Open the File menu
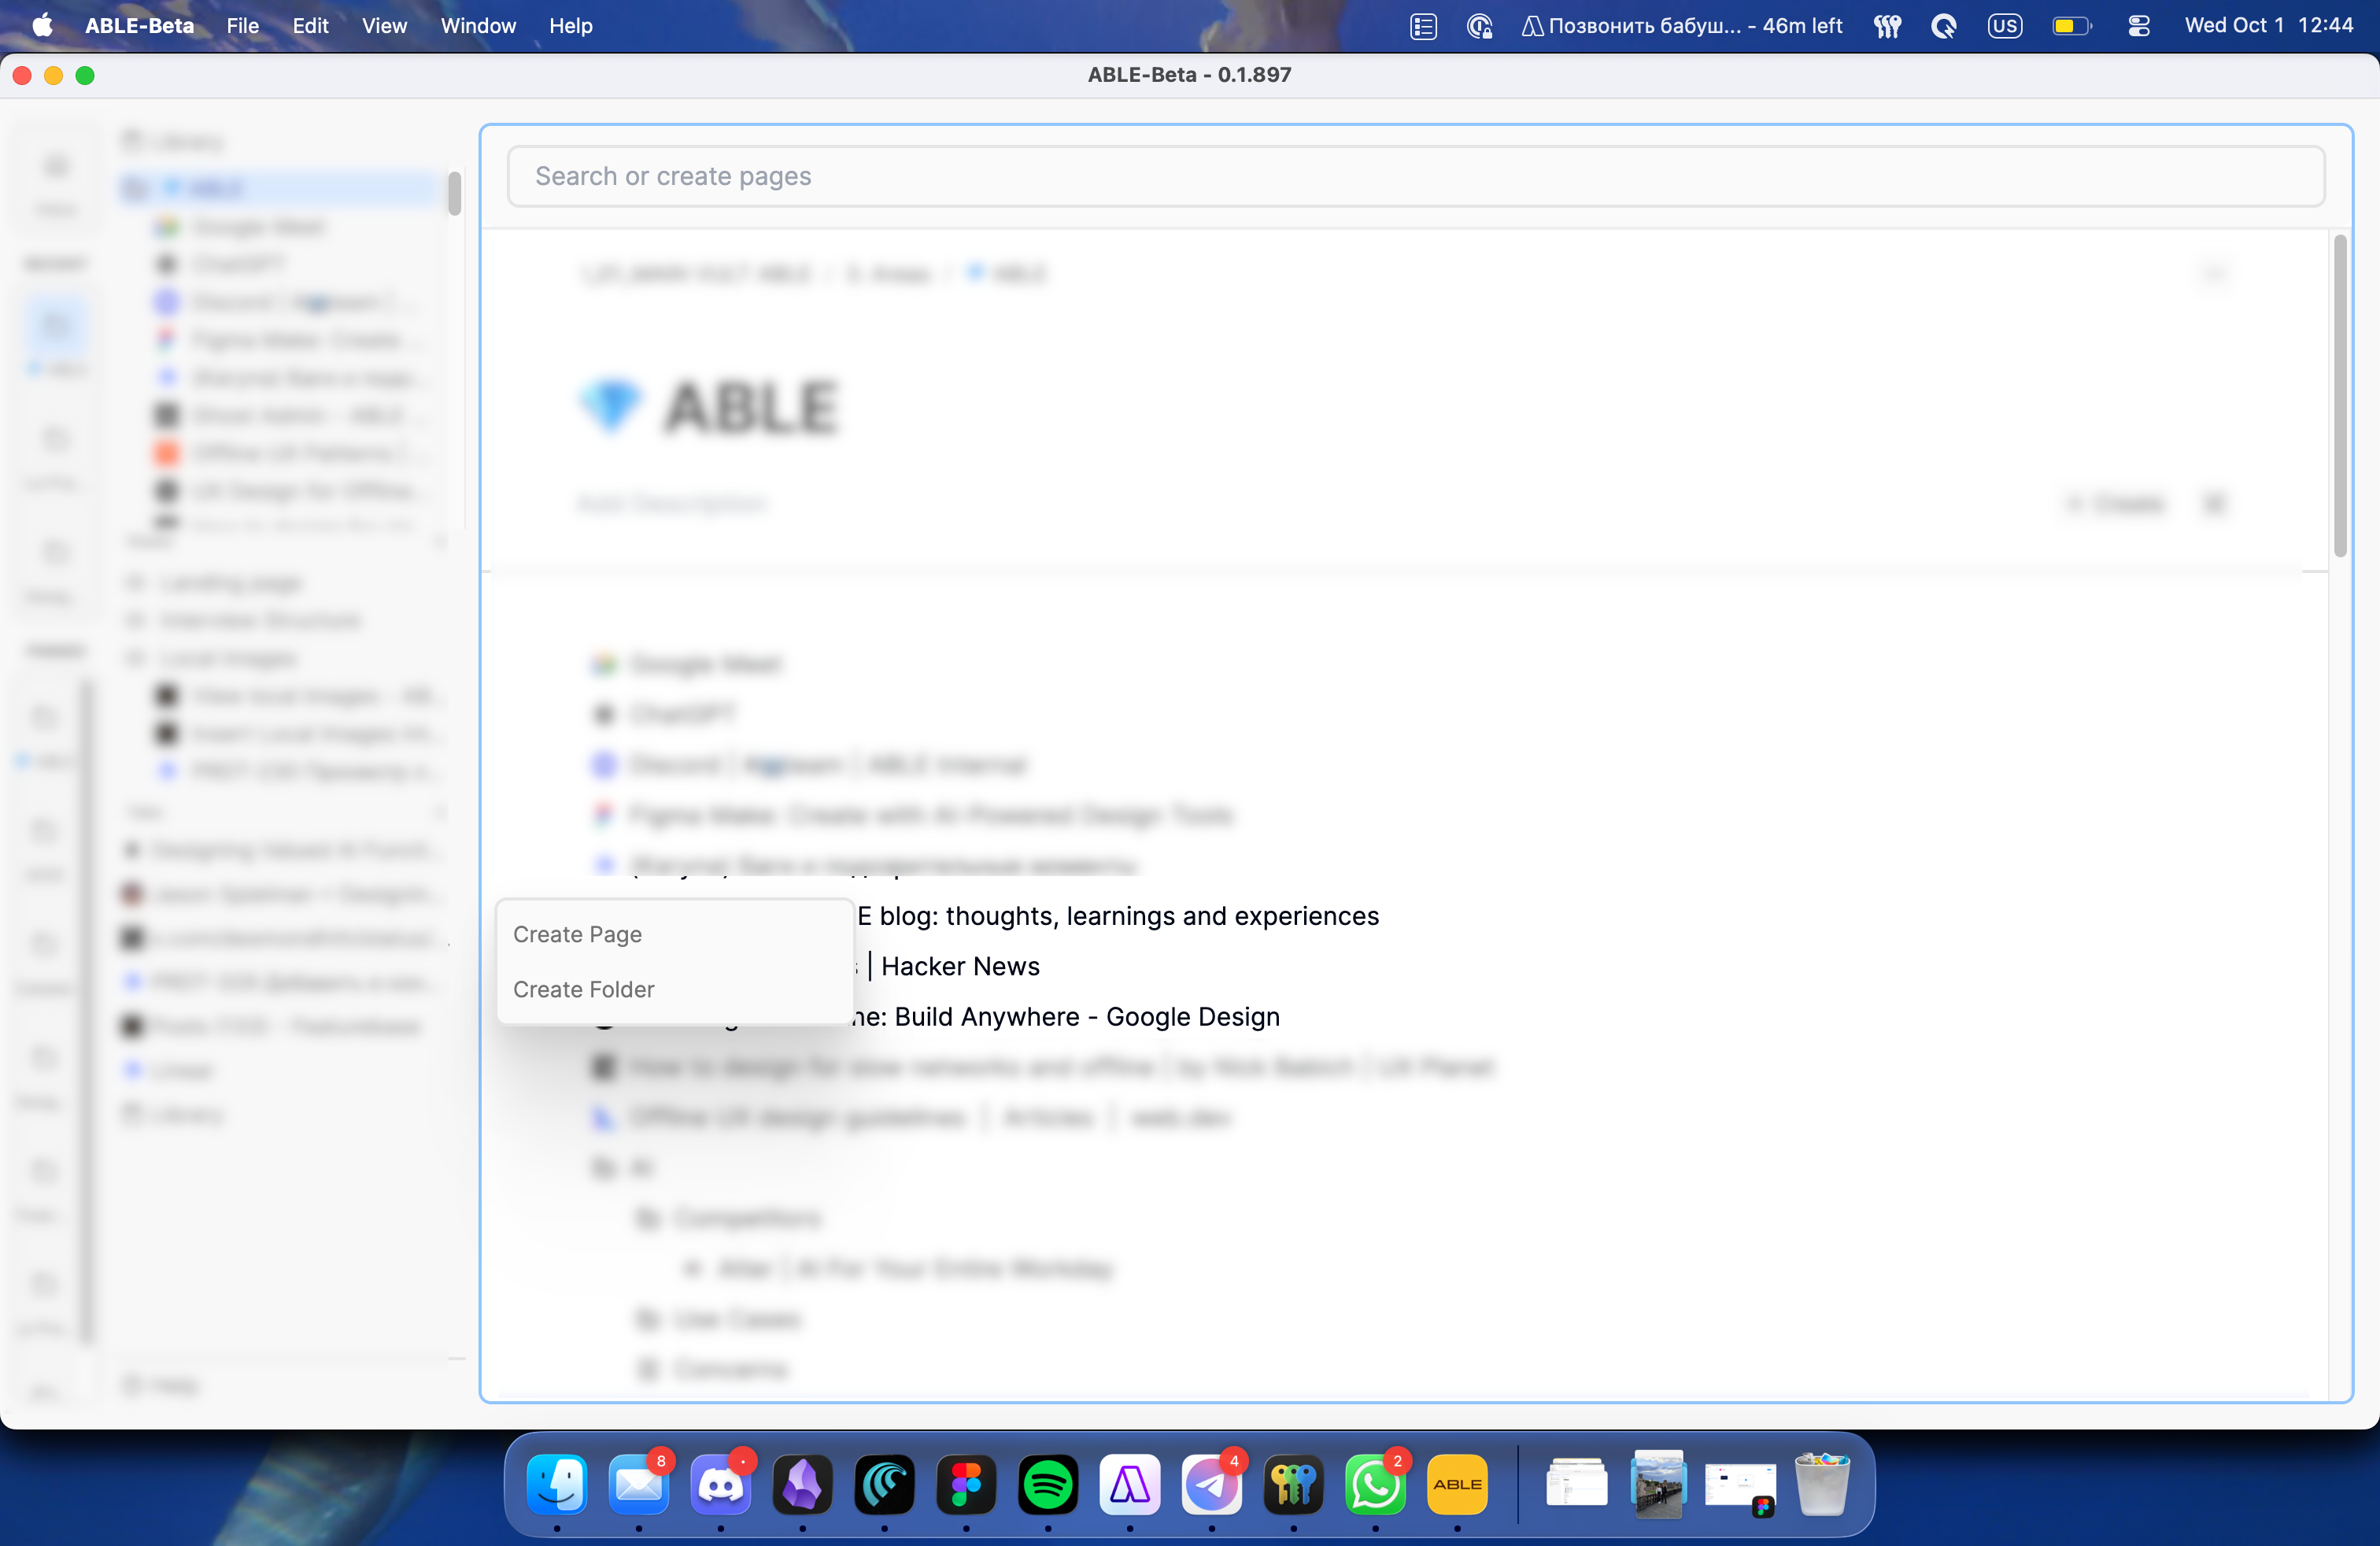This screenshot has height=1546, width=2380. 243,26
